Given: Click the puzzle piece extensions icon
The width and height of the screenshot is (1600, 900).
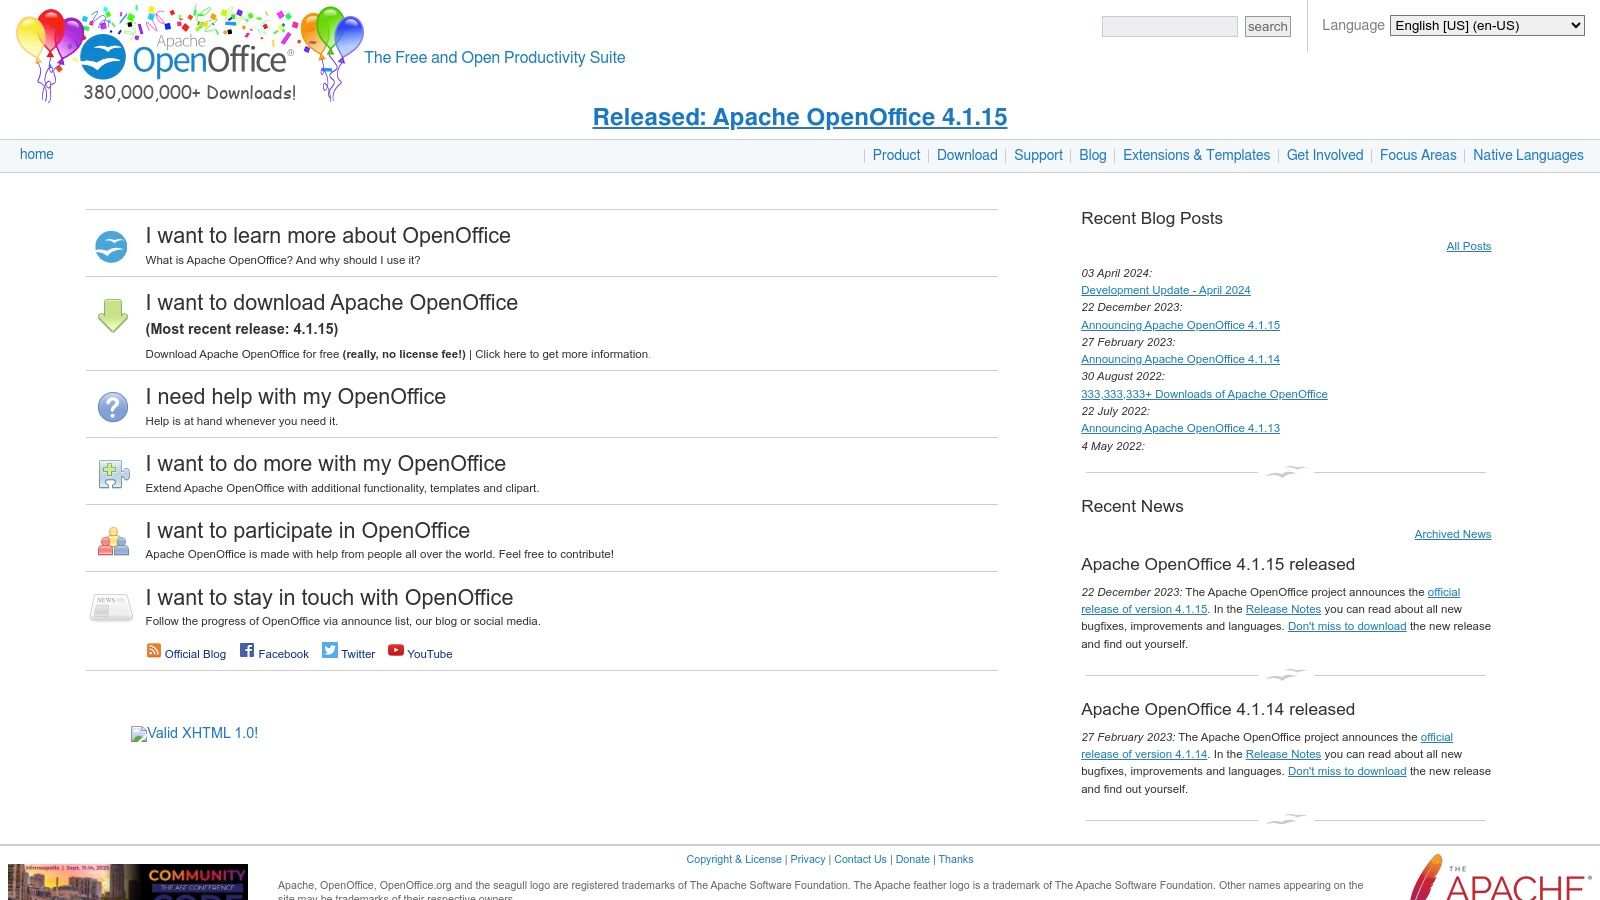Looking at the screenshot, I should pos(113,474).
